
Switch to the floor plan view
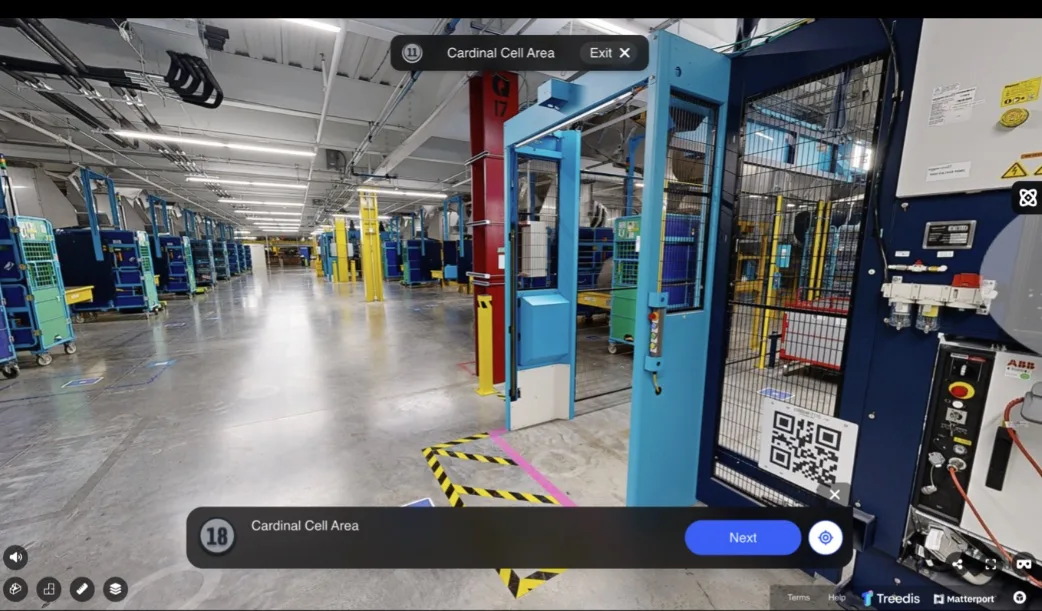point(49,589)
